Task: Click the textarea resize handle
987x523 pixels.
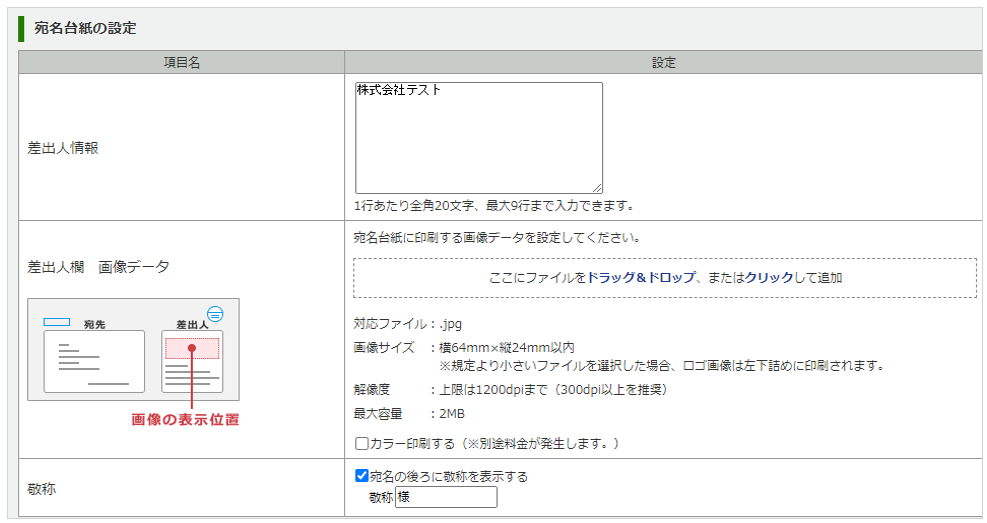Action: coord(597,187)
